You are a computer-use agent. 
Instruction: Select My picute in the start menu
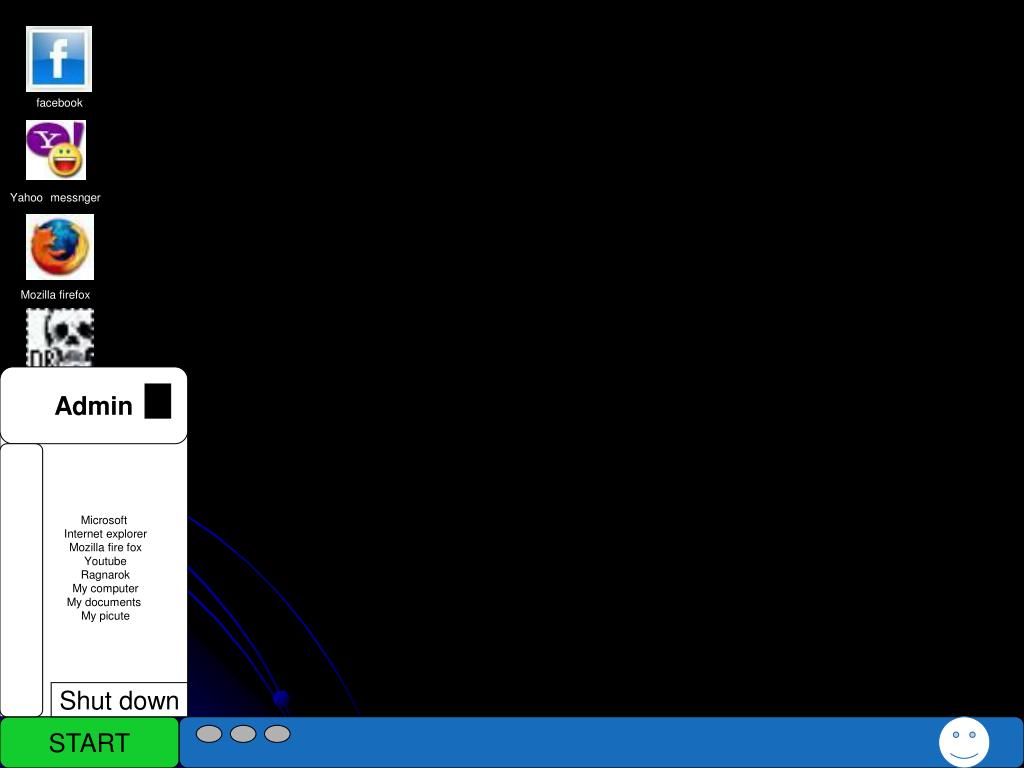pos(105,616)
